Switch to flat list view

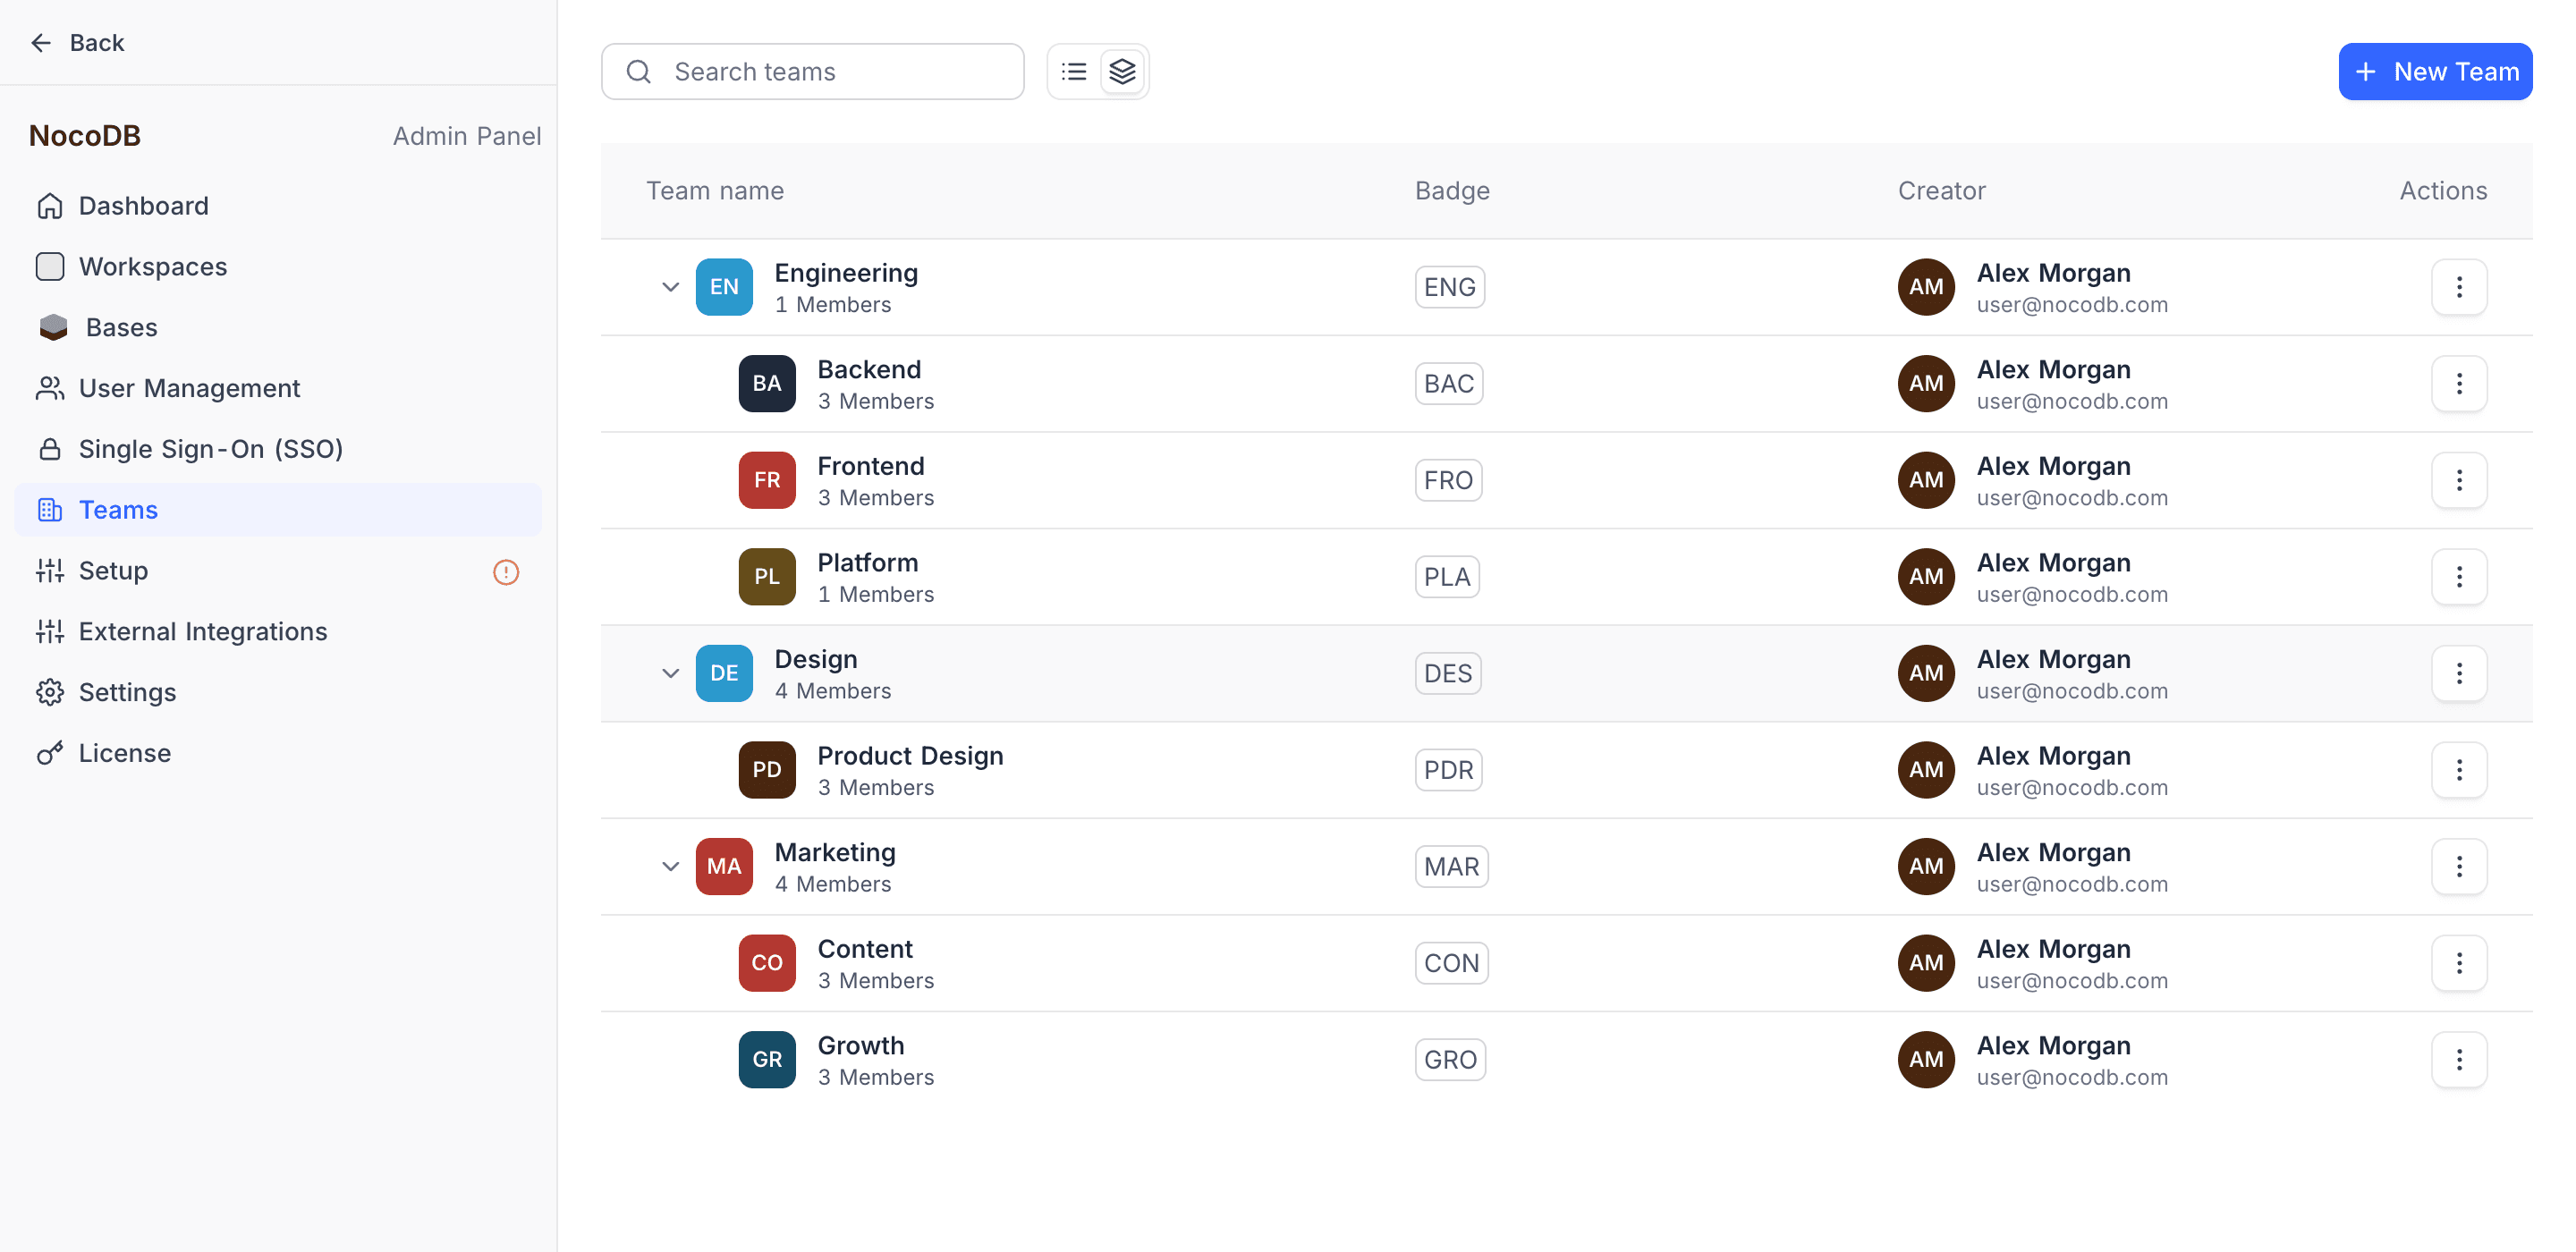pos(1074,72)
